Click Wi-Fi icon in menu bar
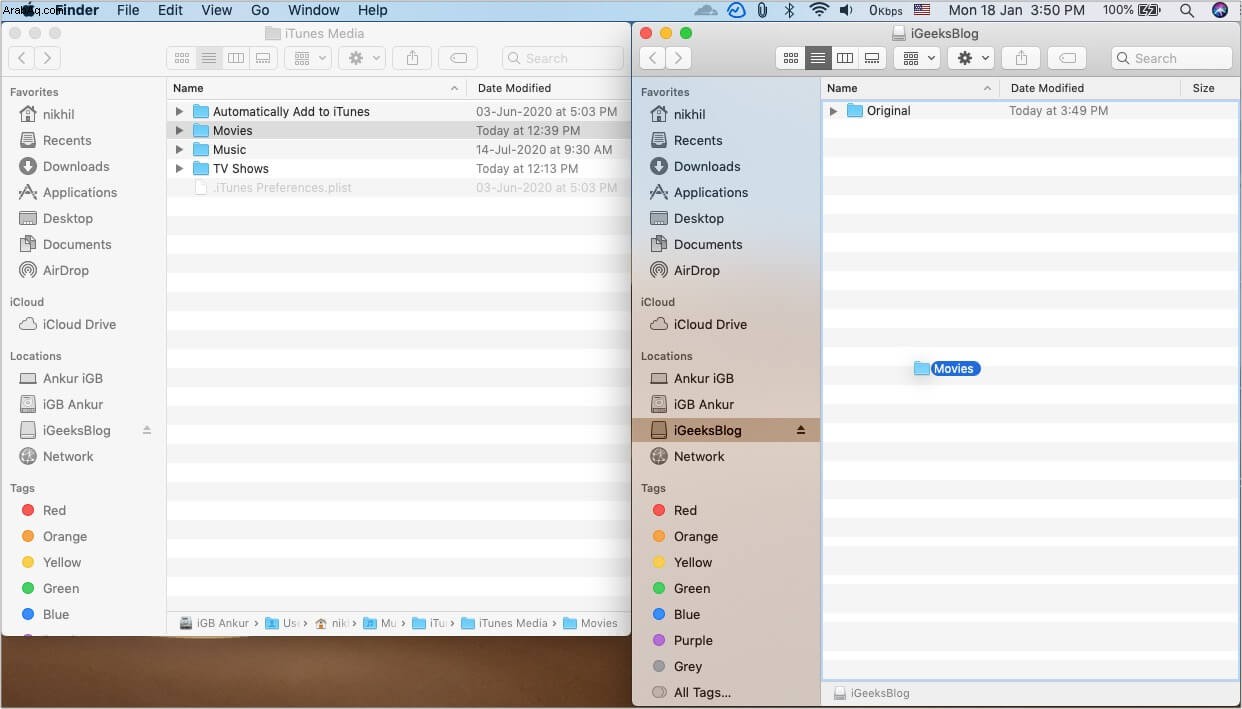 [x=820, y=10]
